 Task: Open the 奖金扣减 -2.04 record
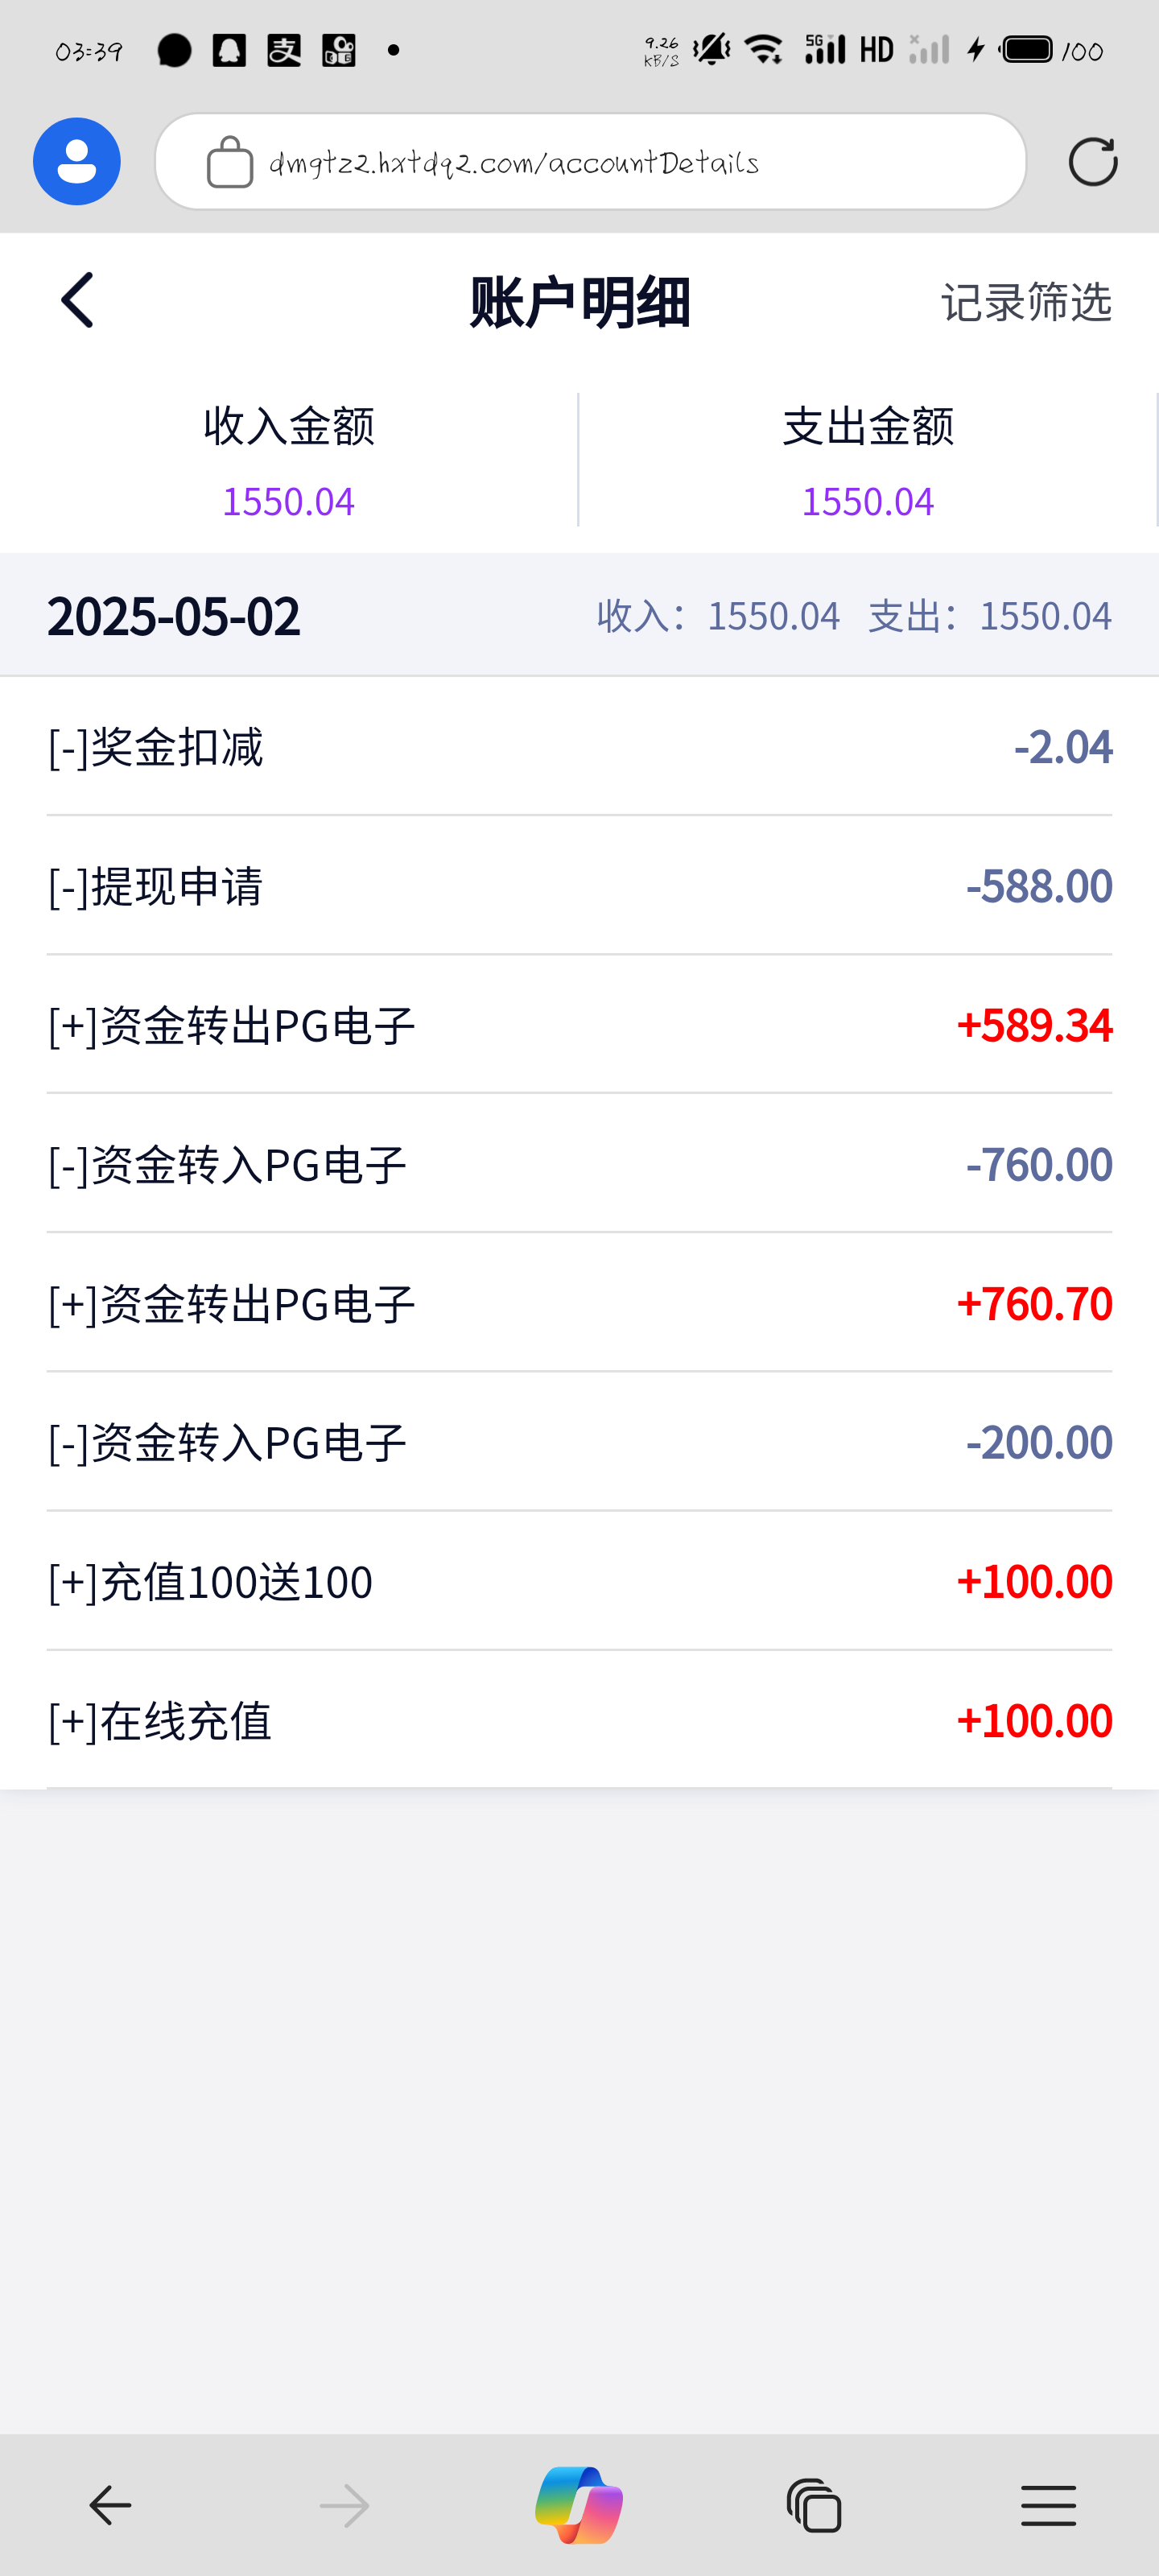coord(579,747)
